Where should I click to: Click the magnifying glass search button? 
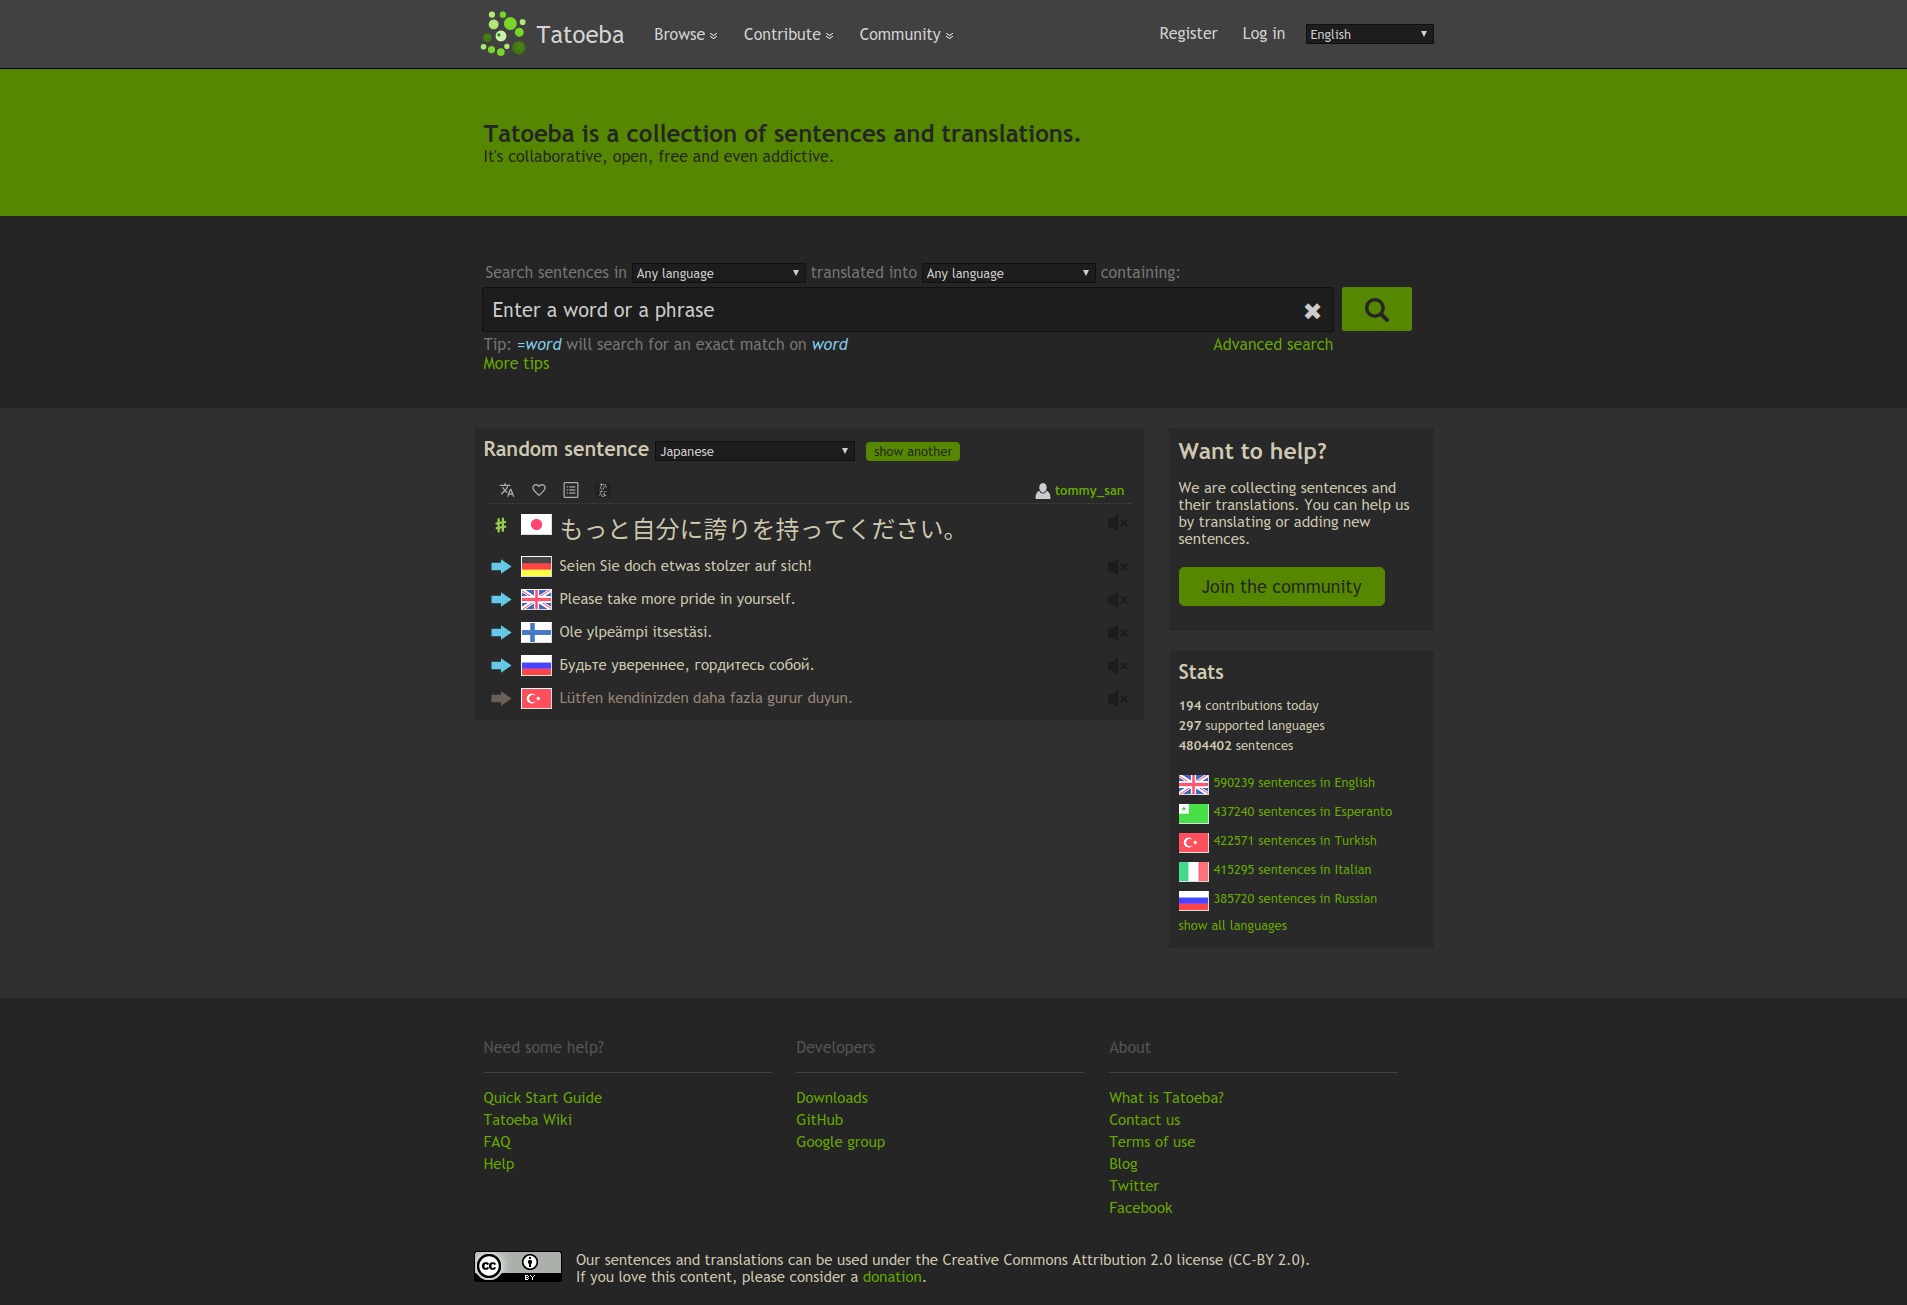point(1376,310)
